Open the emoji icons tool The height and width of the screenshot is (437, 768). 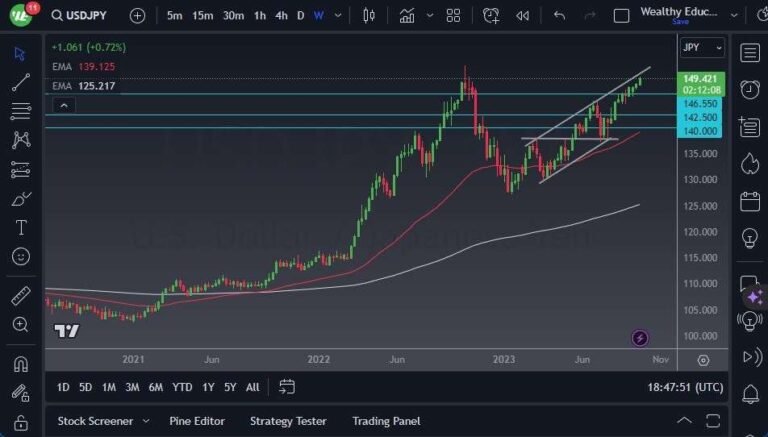click(21, 256)
